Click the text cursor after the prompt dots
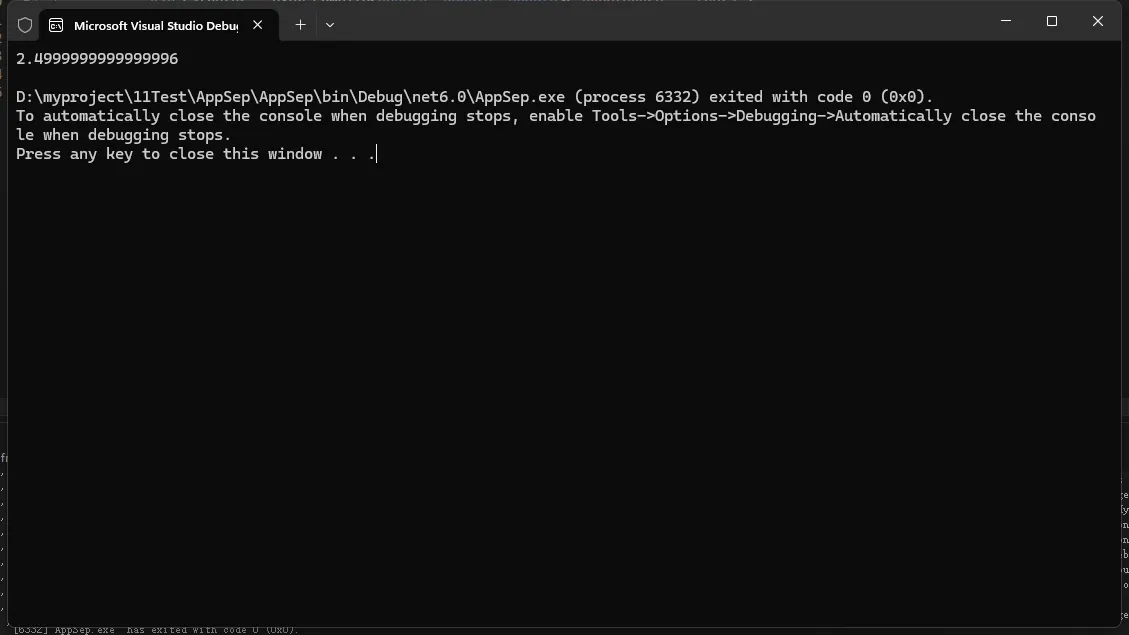 pos(376,154)
